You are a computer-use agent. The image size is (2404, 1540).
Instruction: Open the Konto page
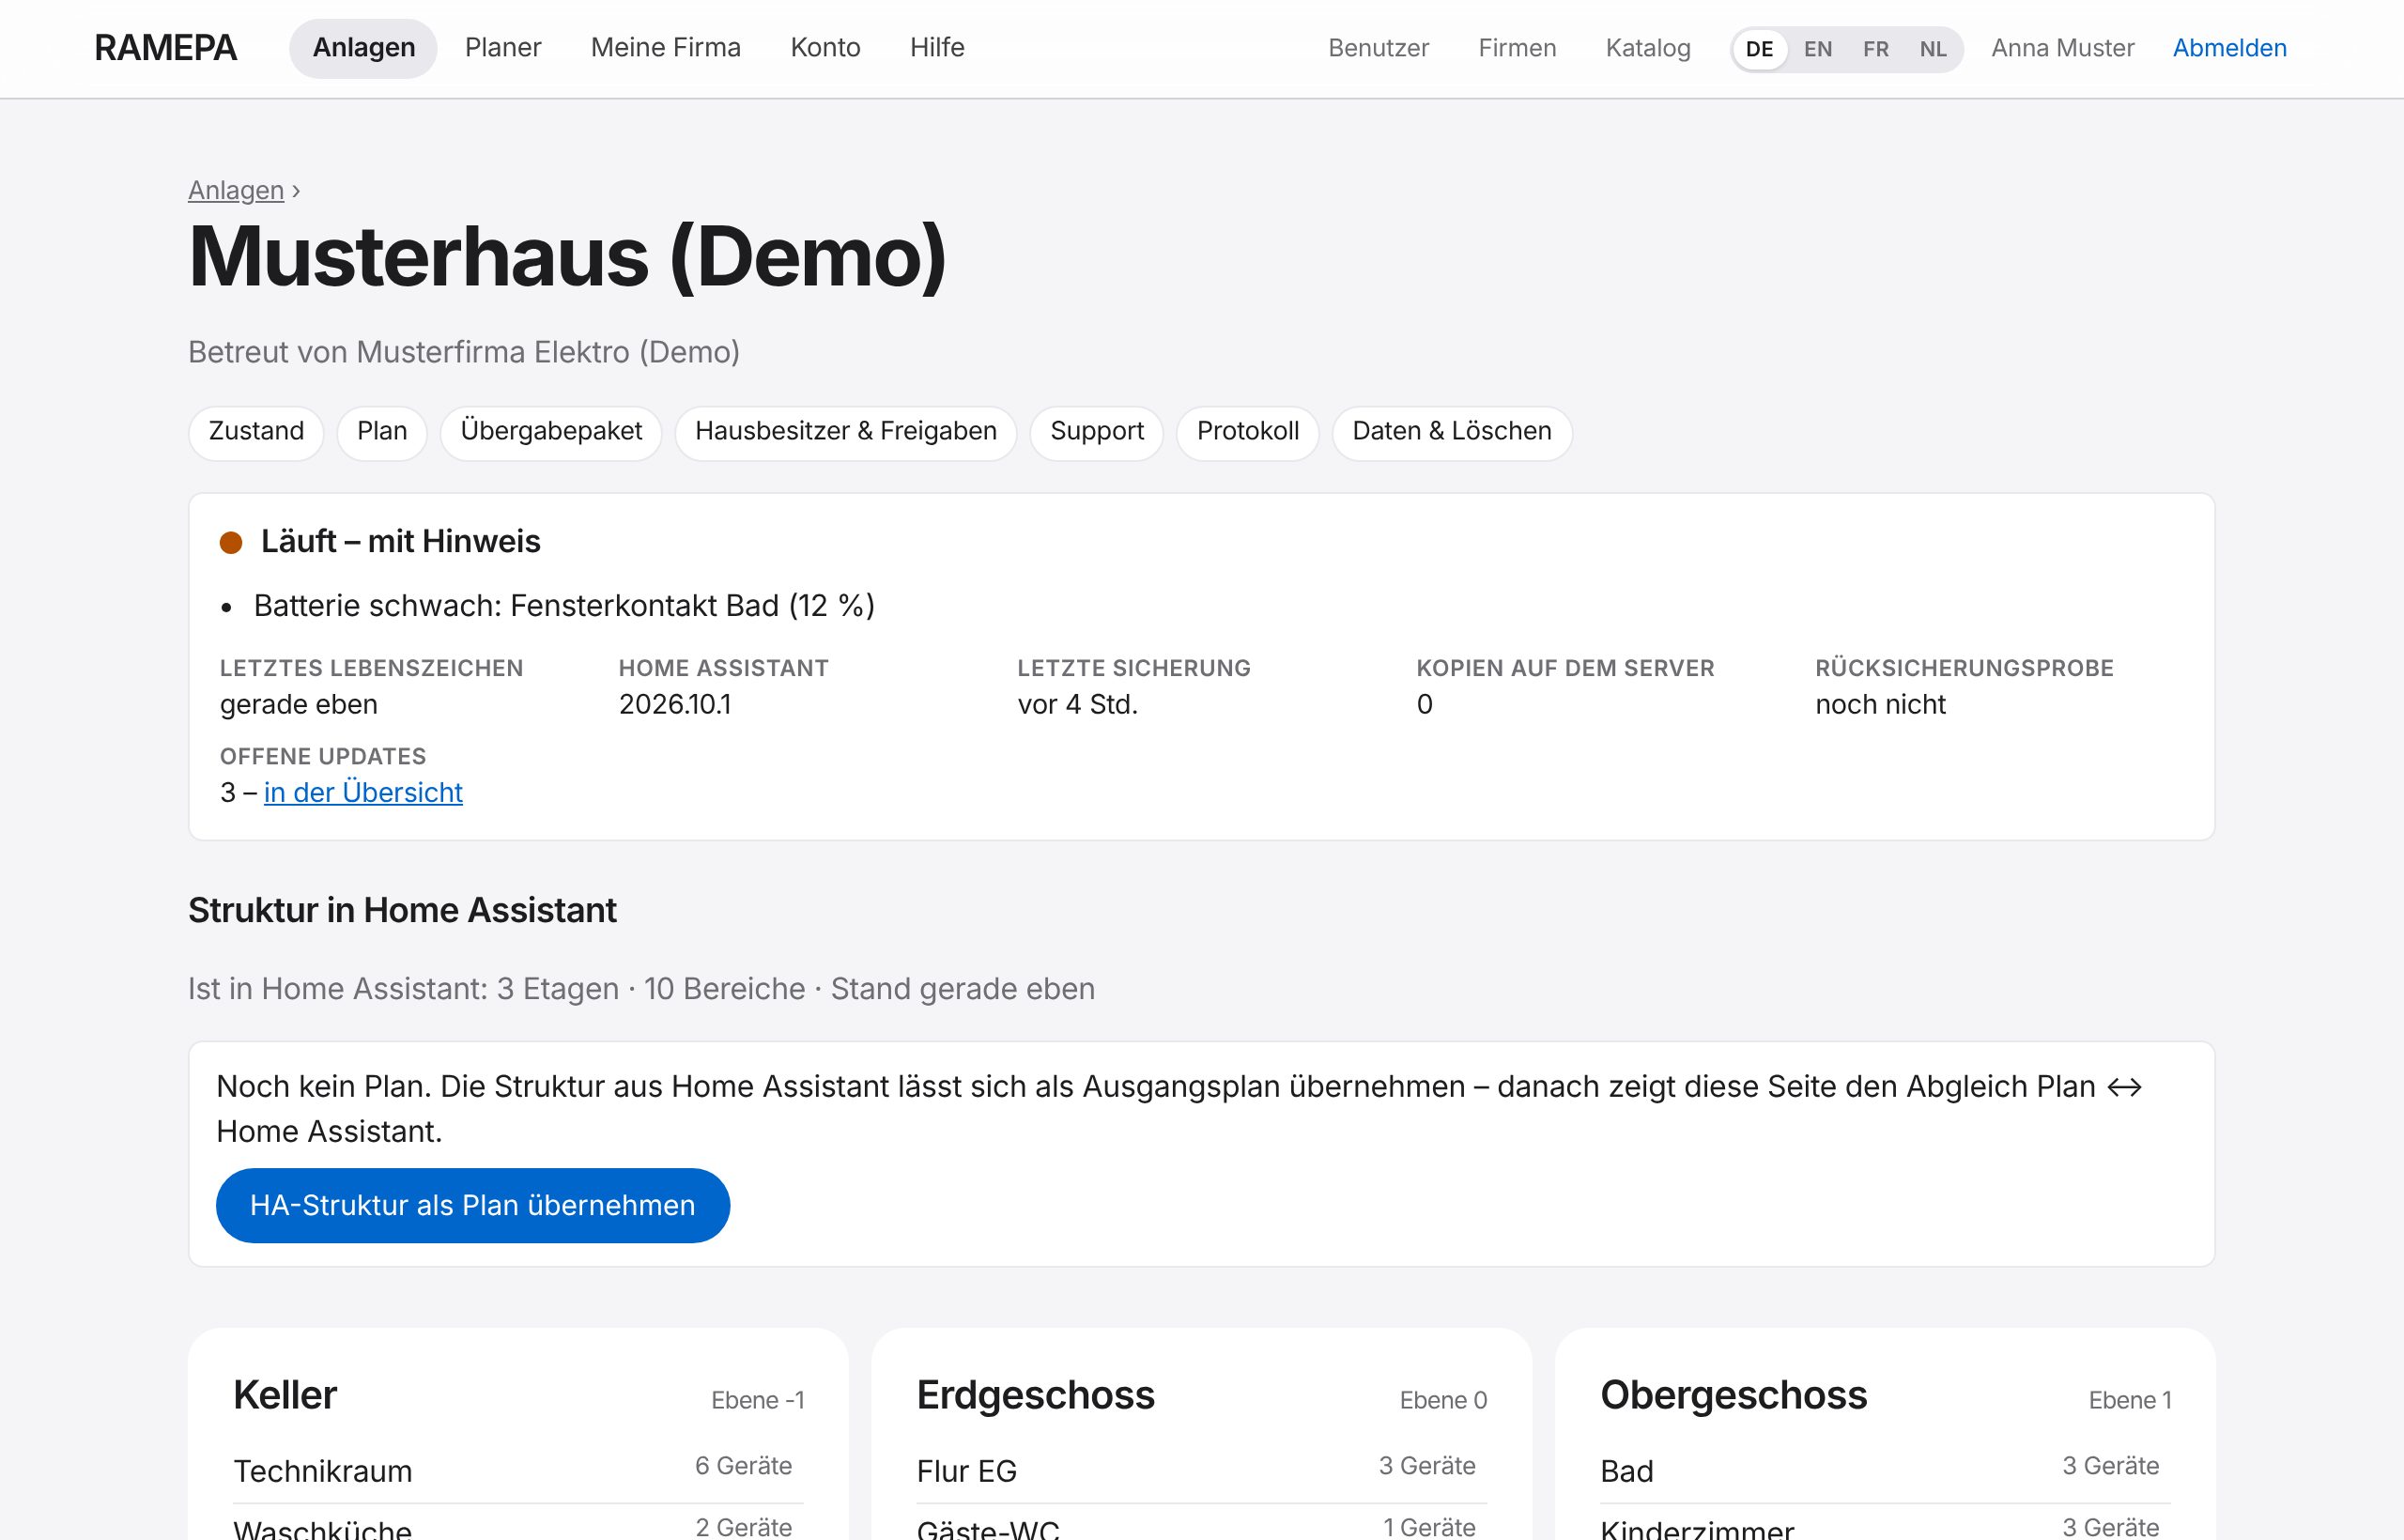[x=825, y=48]
